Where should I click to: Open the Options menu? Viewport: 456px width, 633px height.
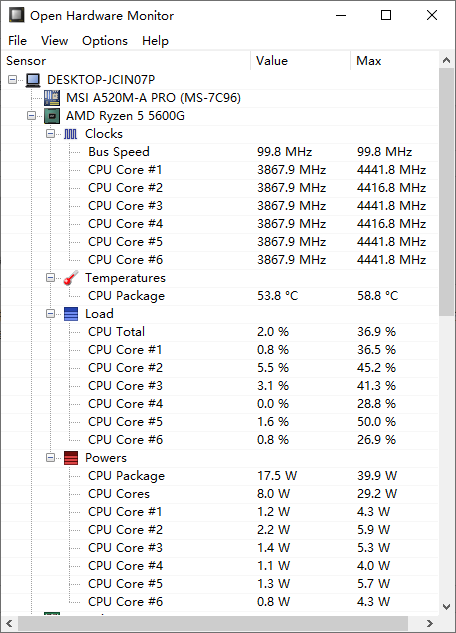tap(105, 41)
